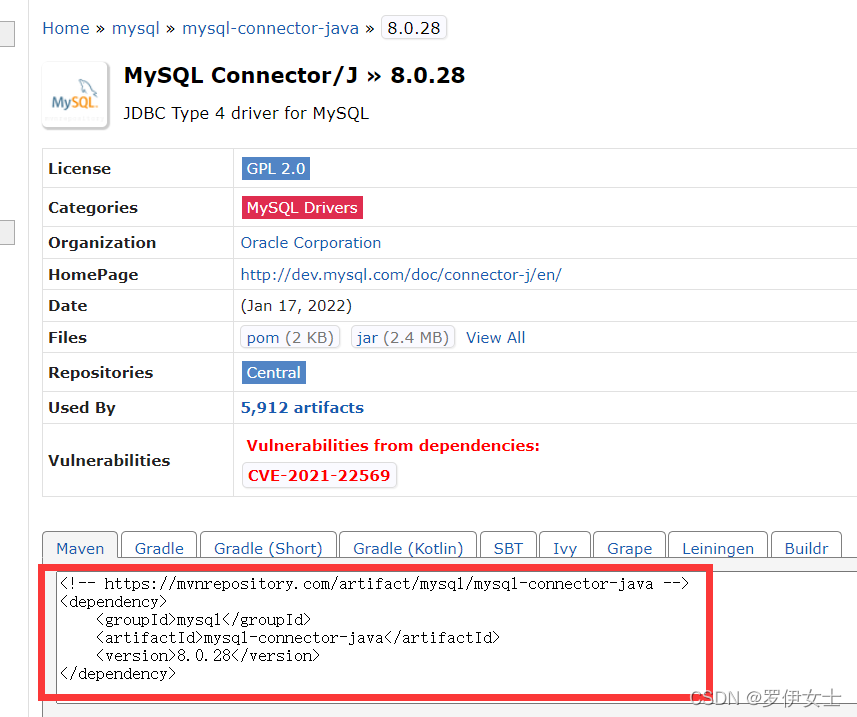857x717 pixels.
Task: Open the MySQL Drivers category tag
Action: tap(302, 208)
